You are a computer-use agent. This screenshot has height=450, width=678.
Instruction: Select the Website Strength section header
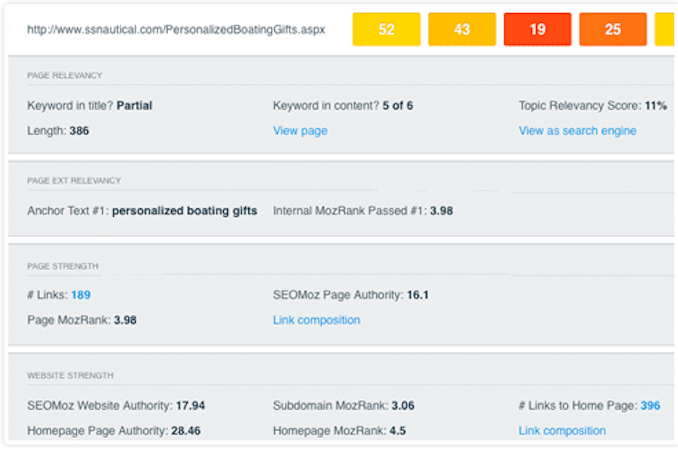[70, 376]
